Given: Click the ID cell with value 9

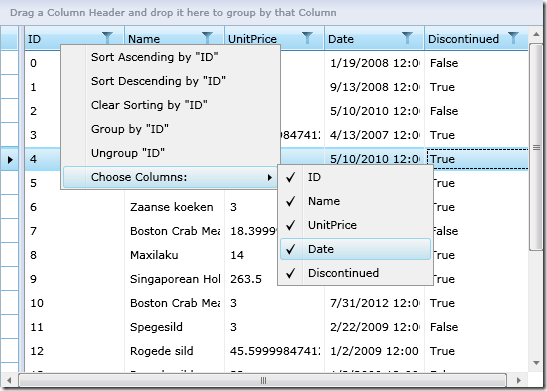Looking at the screenshot, I should tap(75, 279).
